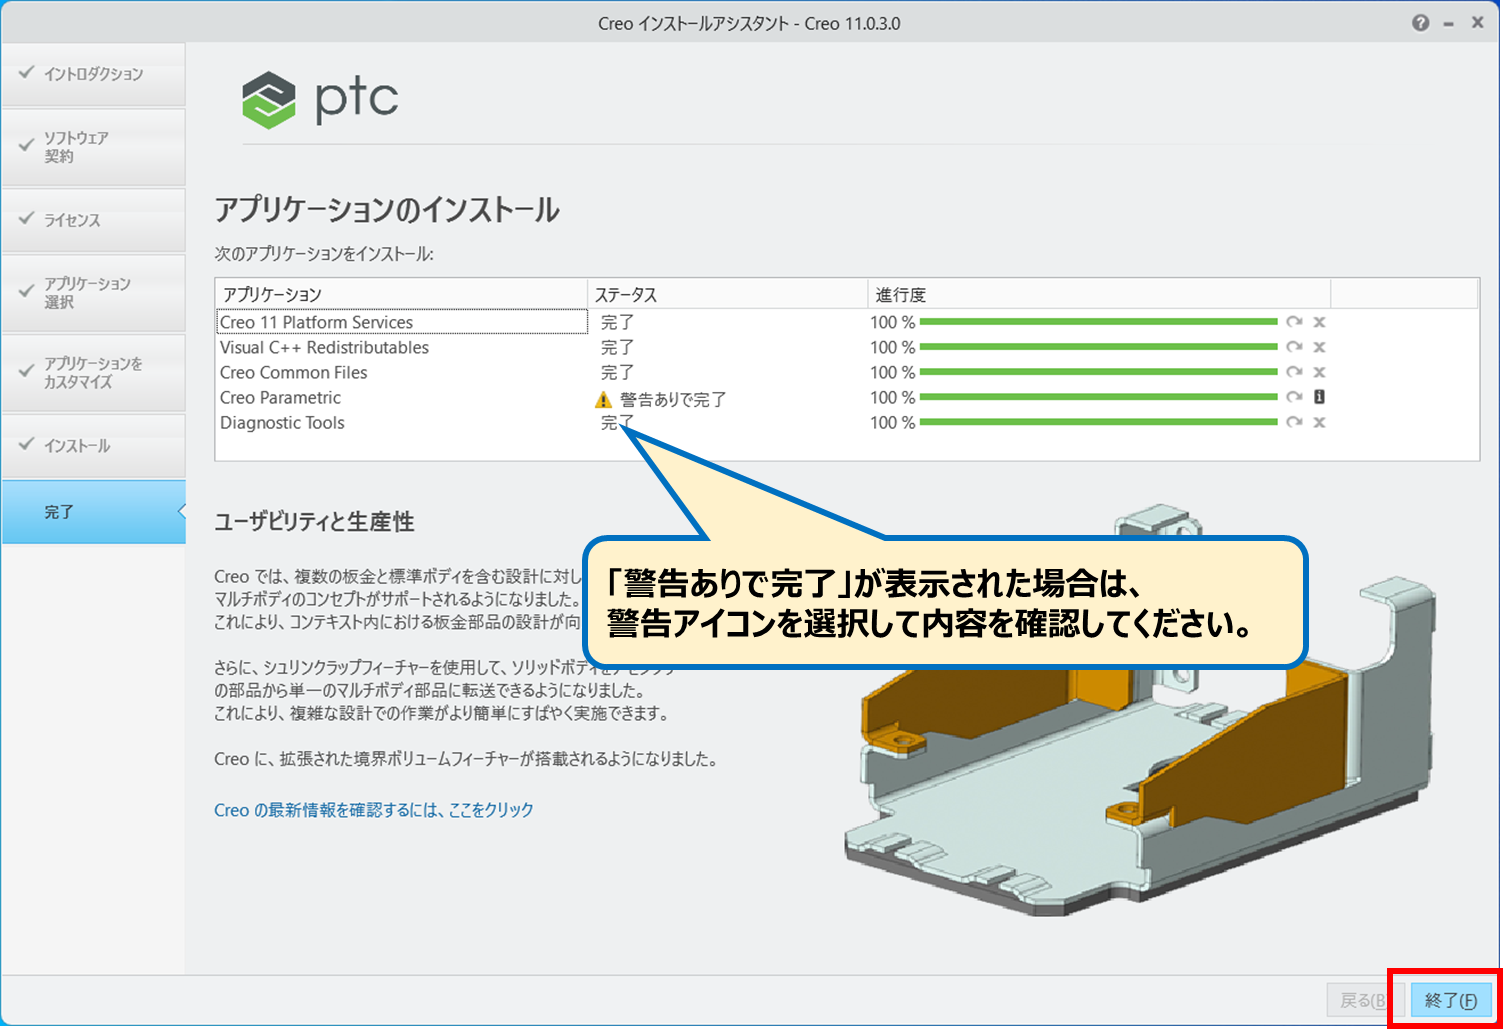Select Creo 11 Platform Services row
Image resolution: width=1503 pixels, height=1029 pixels.
point(316,322)
